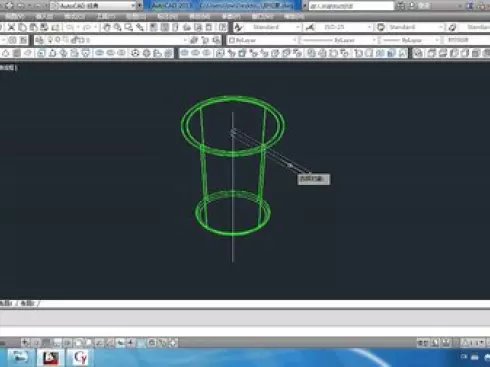Image resolution: width=490 pixels, height=367 pixels.
Task: Open the Layer Properties Manager icon
Action: tap(40, 40)
